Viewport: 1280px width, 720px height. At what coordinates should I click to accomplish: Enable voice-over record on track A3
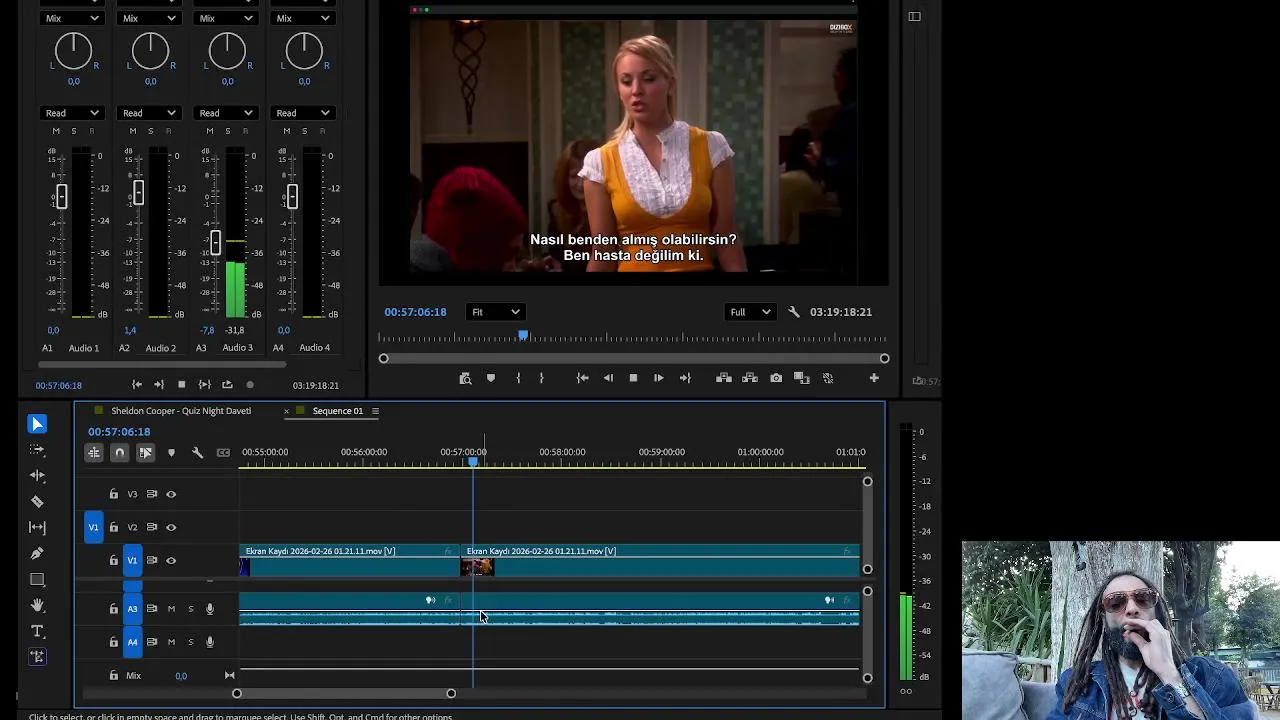210,609
